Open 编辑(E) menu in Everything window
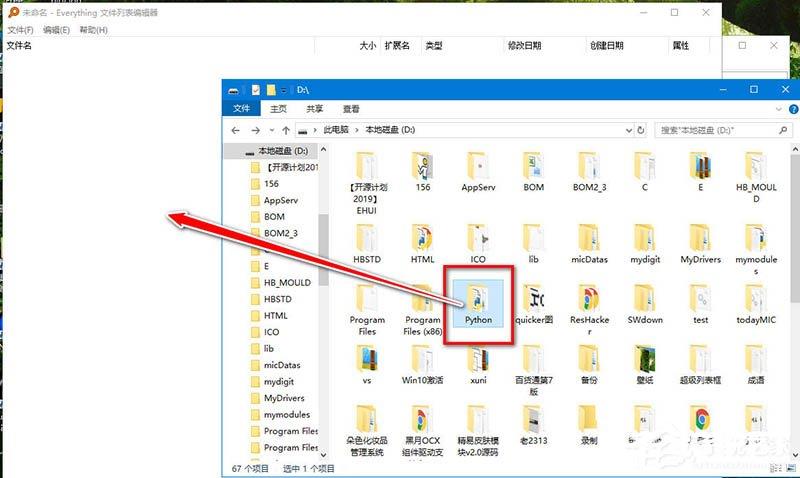The height and width of the screenshot is (478, 800). pyautogui.click(x=56, y=30)
